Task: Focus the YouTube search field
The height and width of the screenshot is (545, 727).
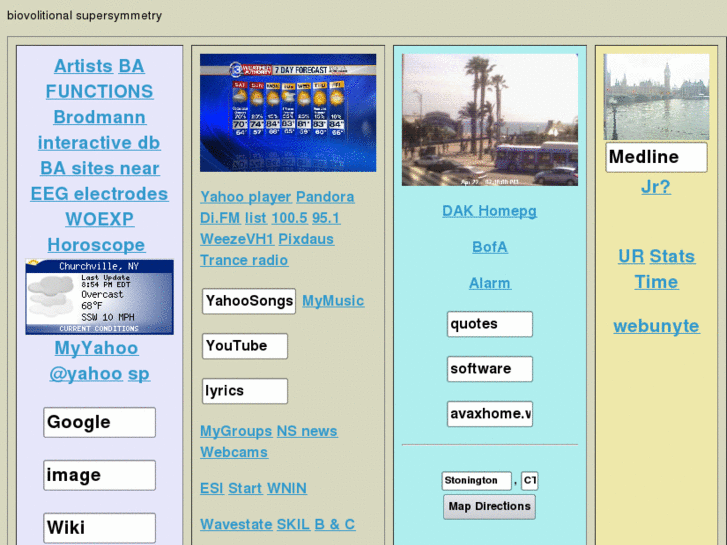Action: pos(245,346)
